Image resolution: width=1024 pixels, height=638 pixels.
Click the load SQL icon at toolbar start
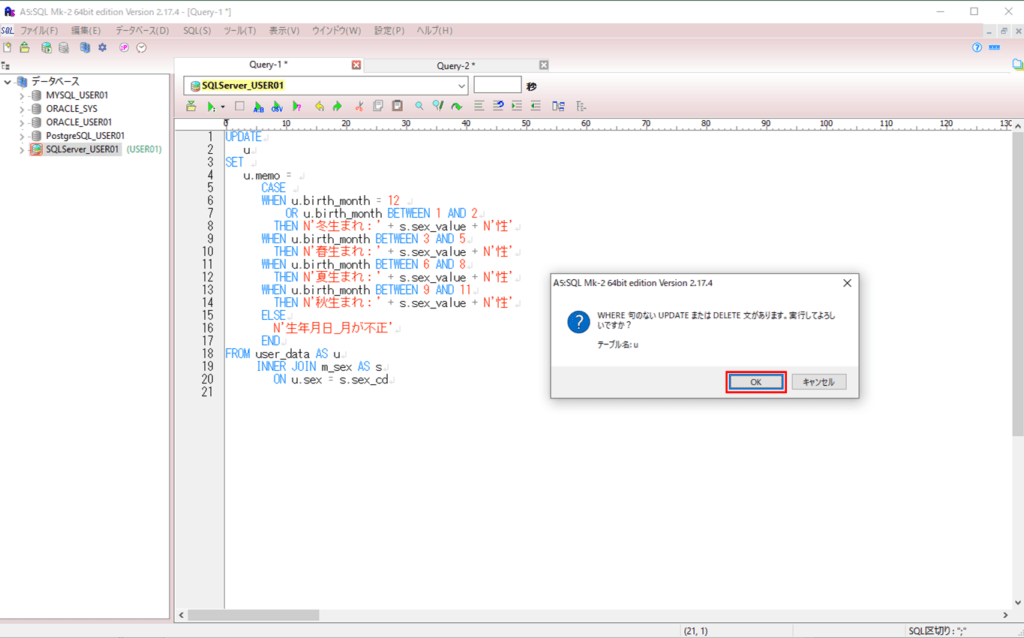pos(191,106)
